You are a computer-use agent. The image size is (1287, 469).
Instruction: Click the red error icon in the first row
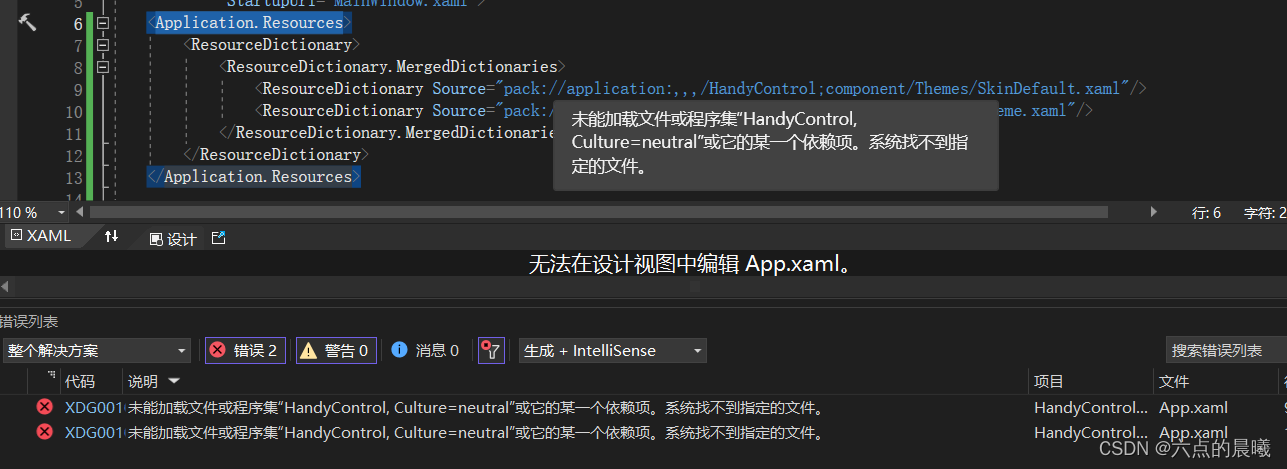(44, 407)
